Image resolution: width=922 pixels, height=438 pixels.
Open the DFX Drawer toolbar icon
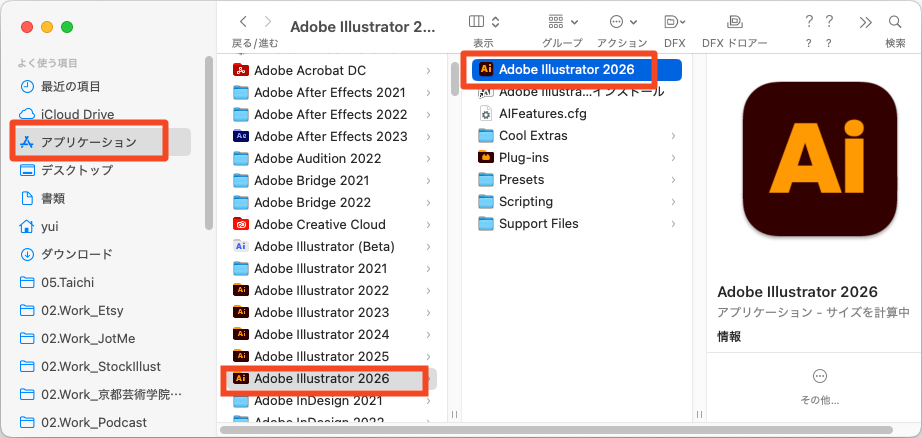click(734, 21)
